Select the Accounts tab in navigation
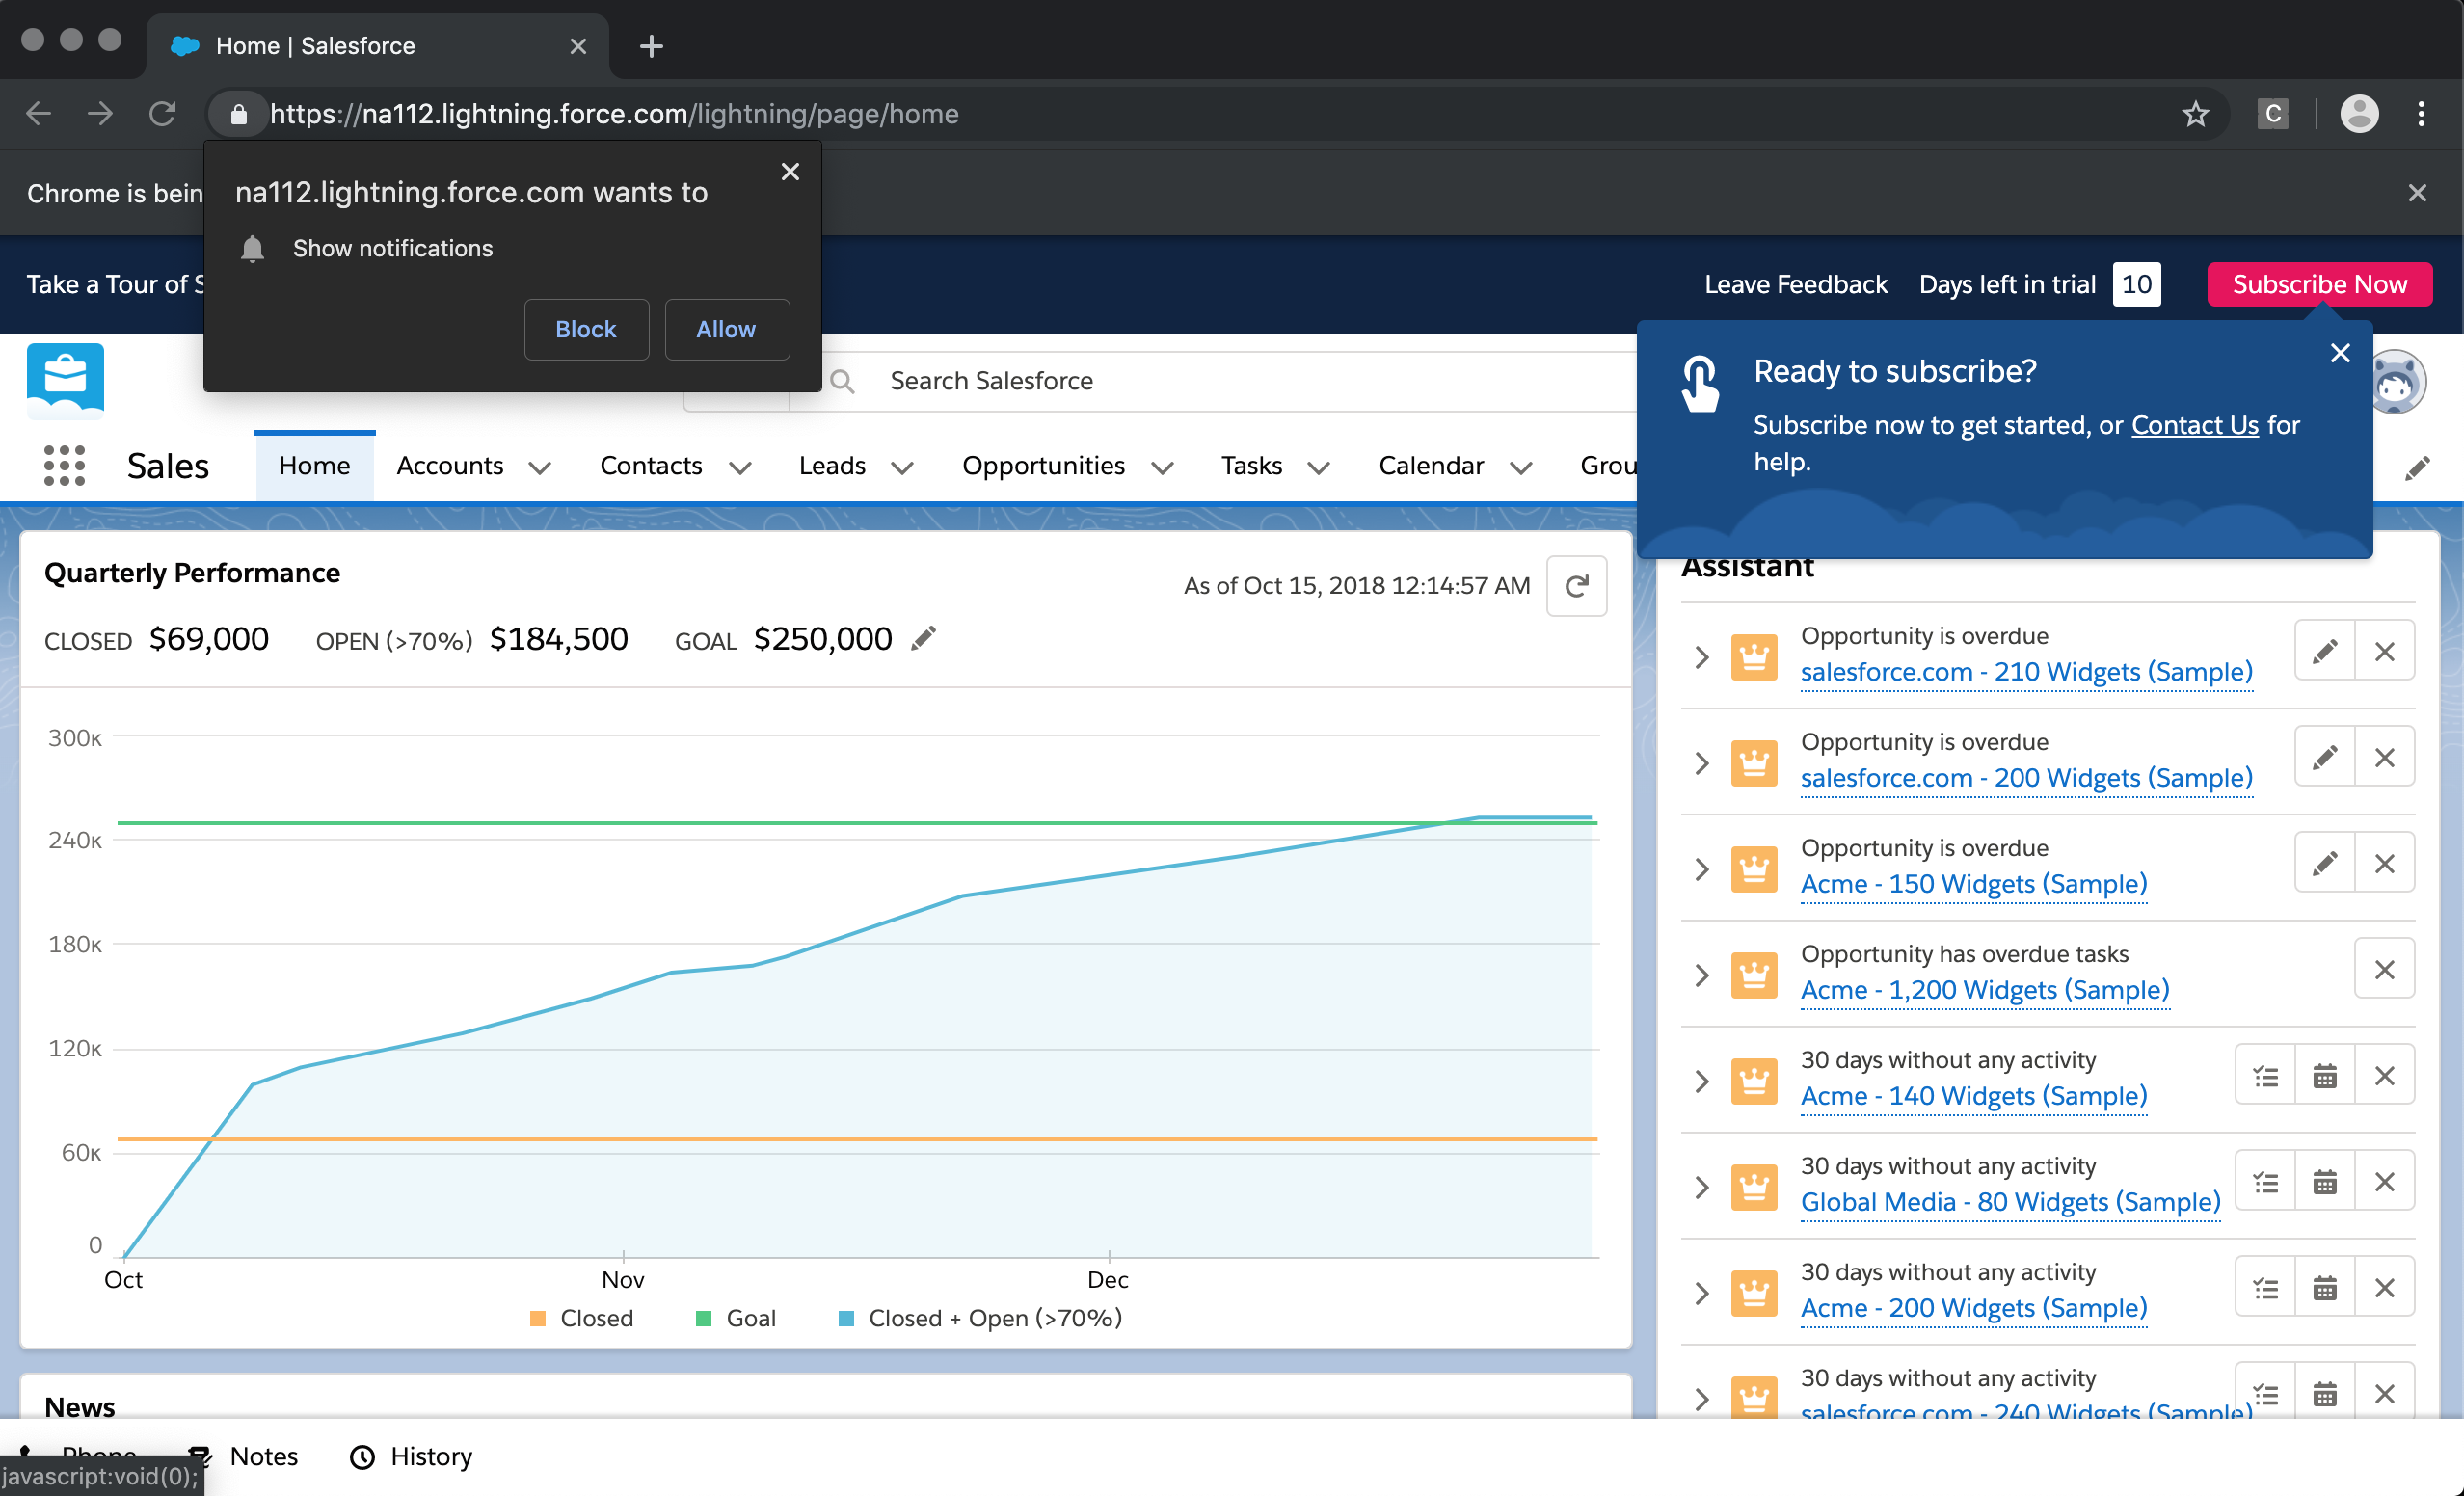The width and height of the screenshot is (2464, 1496). (x=450, y=465)
